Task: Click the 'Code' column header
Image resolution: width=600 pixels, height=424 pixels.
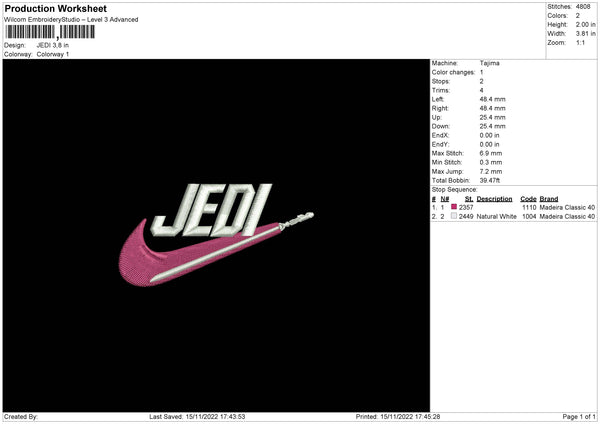Action: coord(528,199)
